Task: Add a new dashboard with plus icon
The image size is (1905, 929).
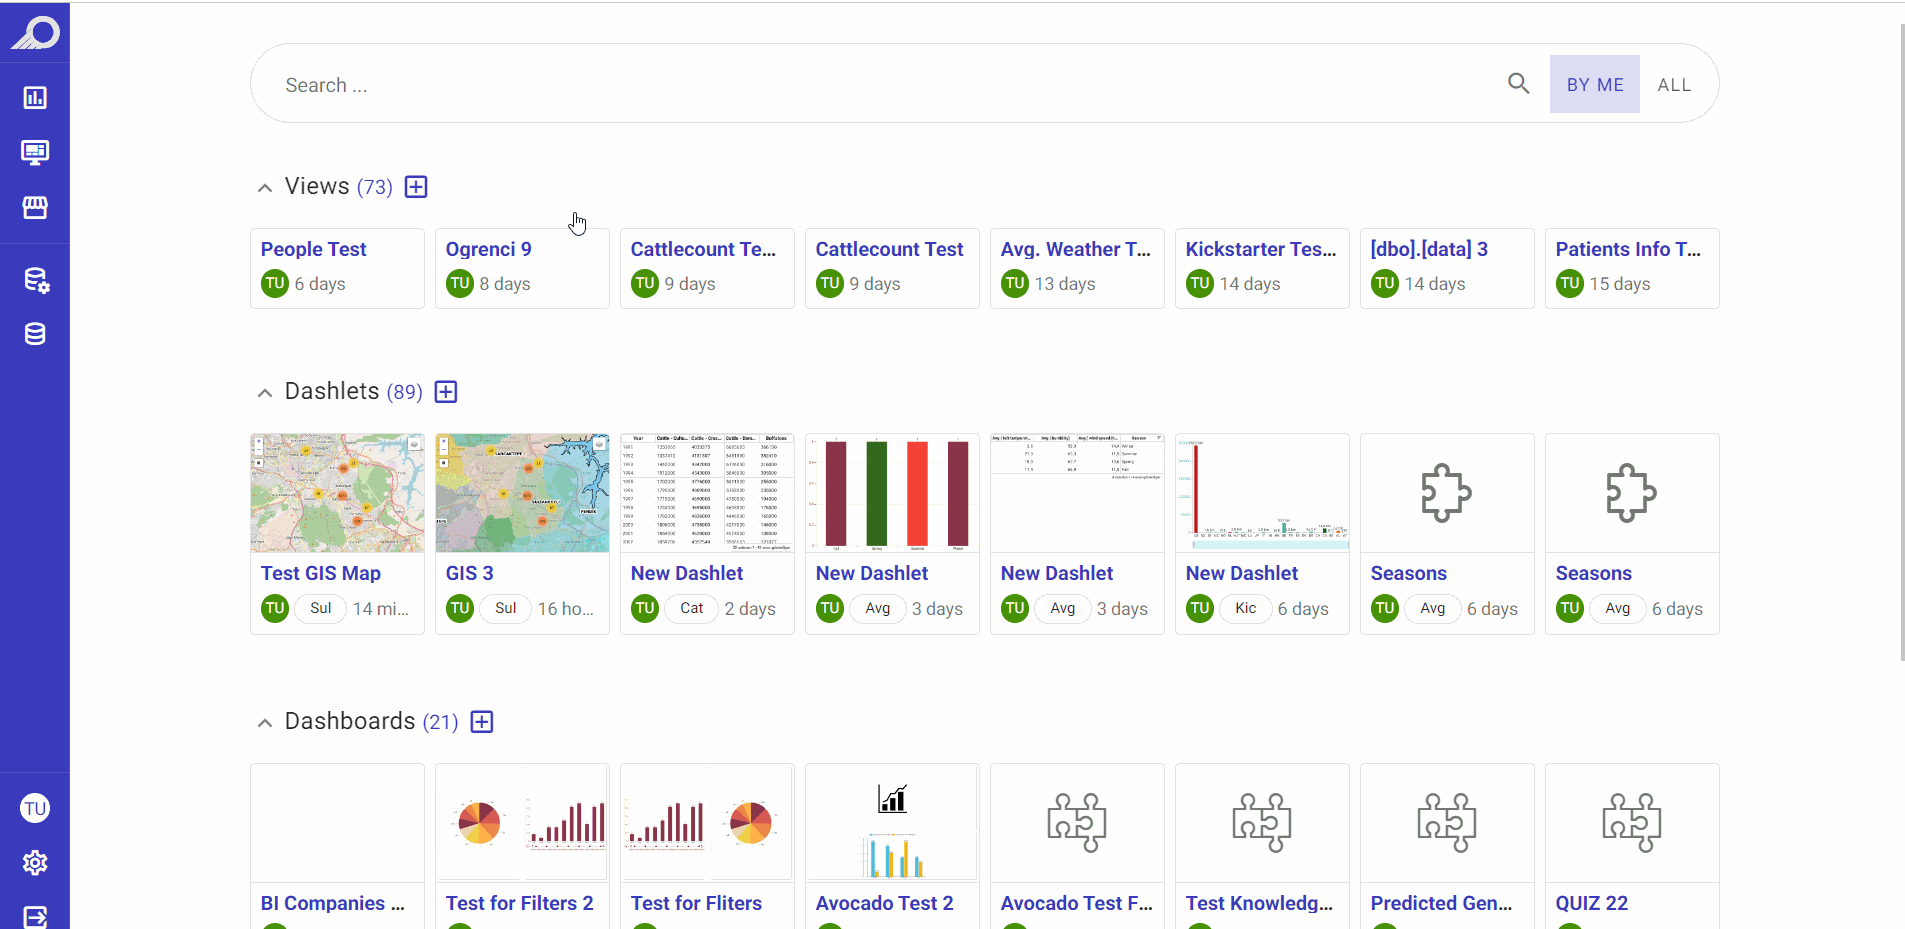Action: pyautogui.click(x=482, y=722)
